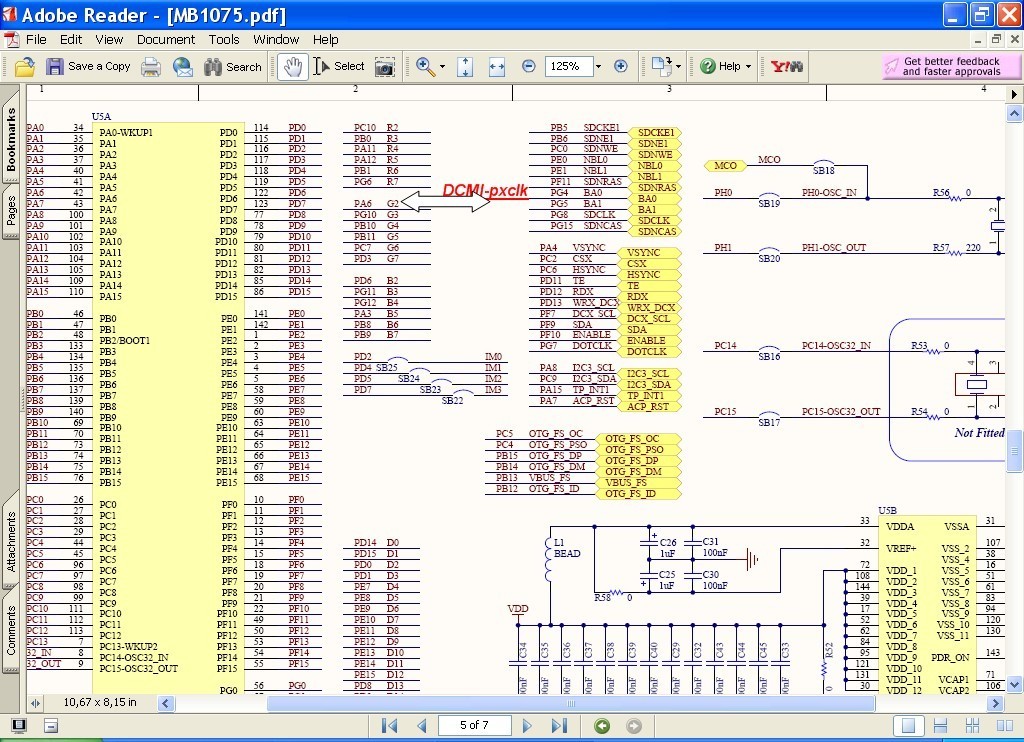
Task: Email the PDF via envelope globe icon
Action: pyautogui.click(x=183, y=67)
